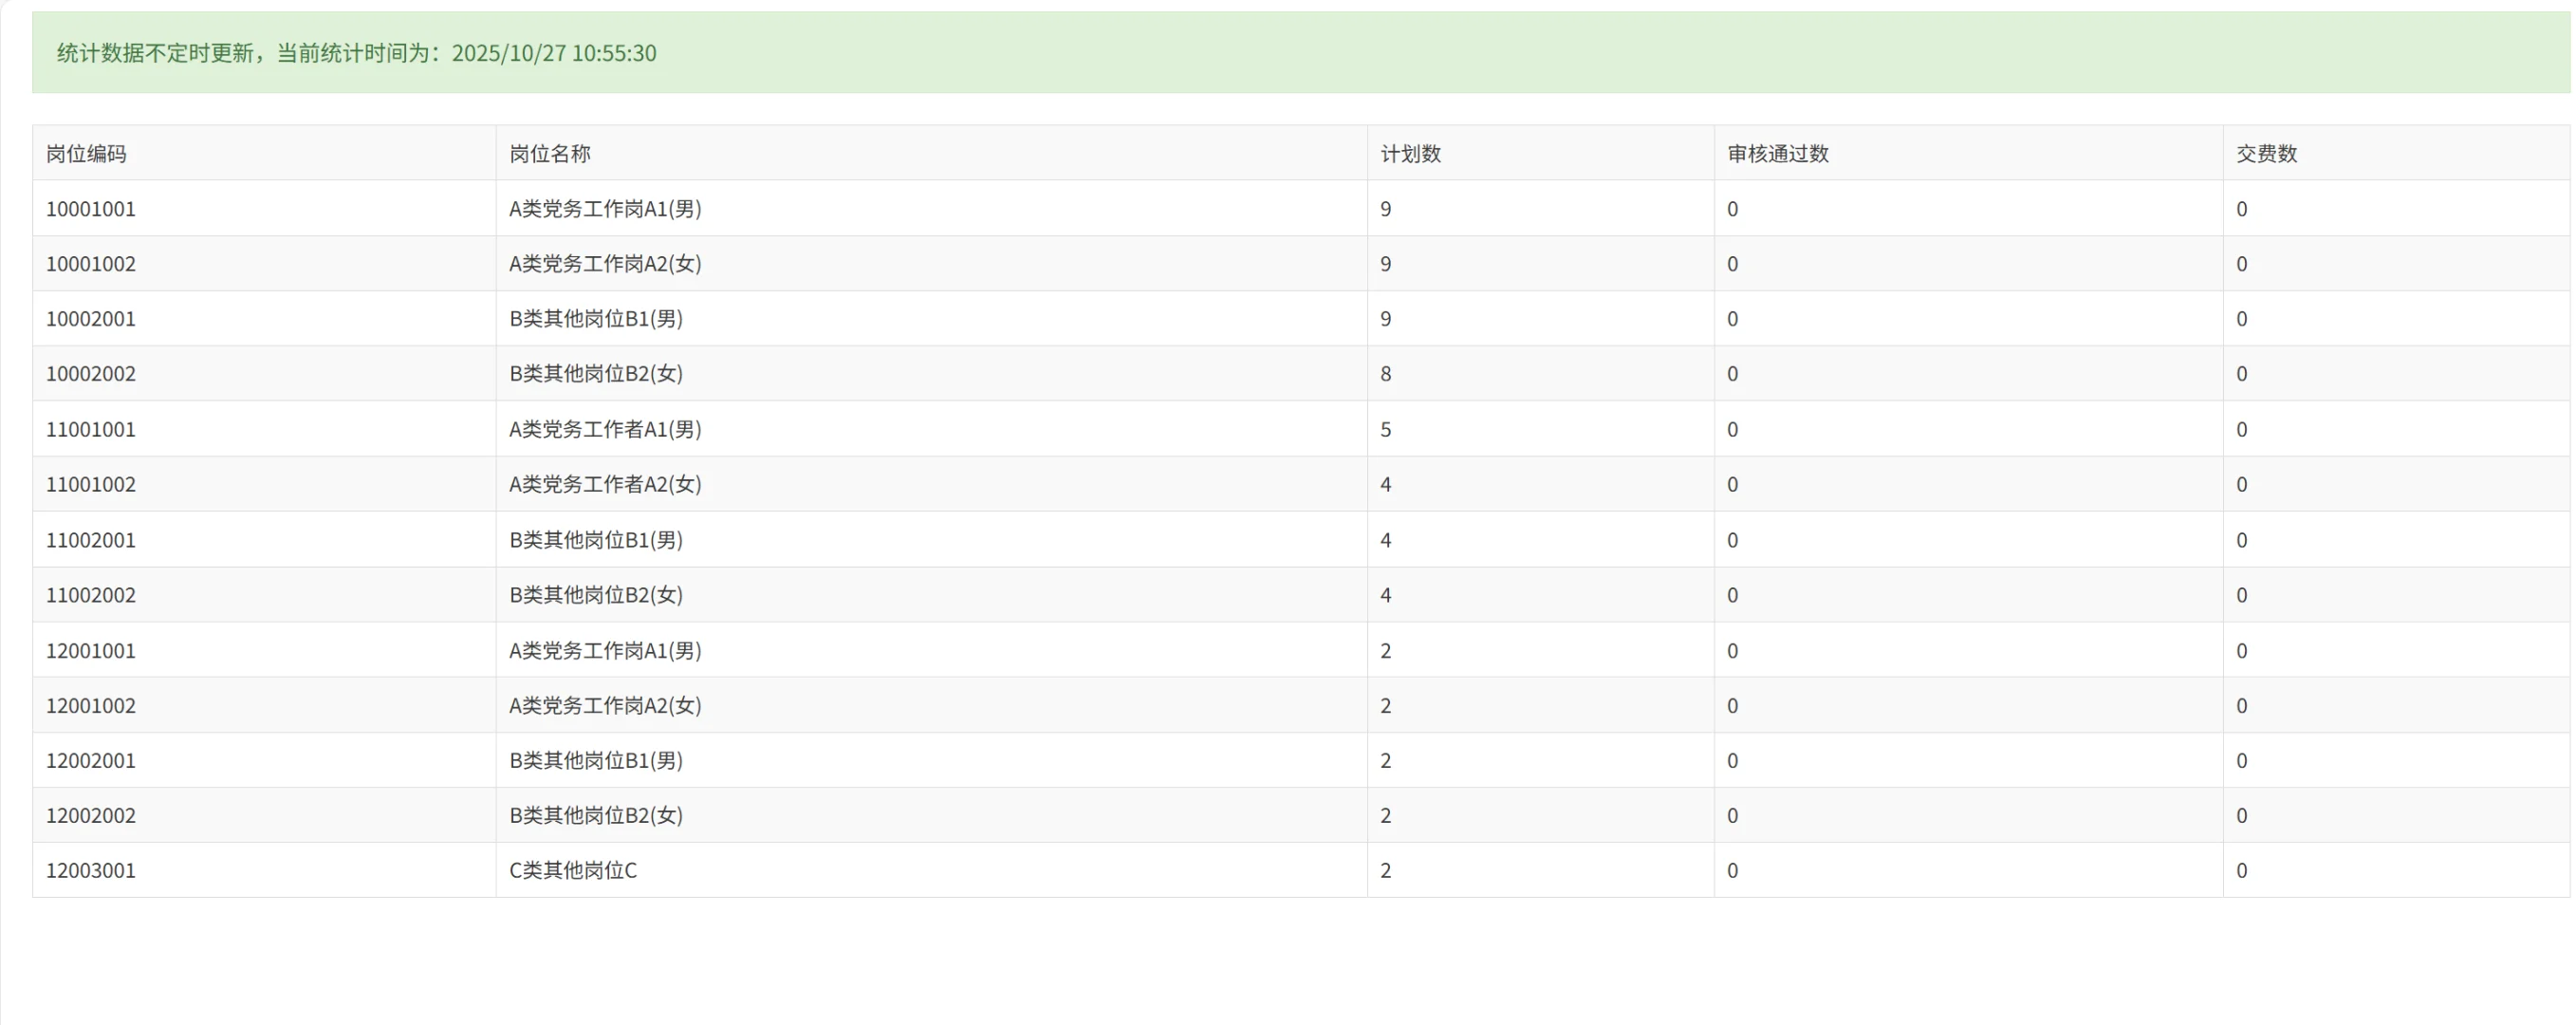Image resolution: width=2576 pixels, height=1025 pixels.
Task: Select position code 10001001 cell
Action: click(91, 209)
